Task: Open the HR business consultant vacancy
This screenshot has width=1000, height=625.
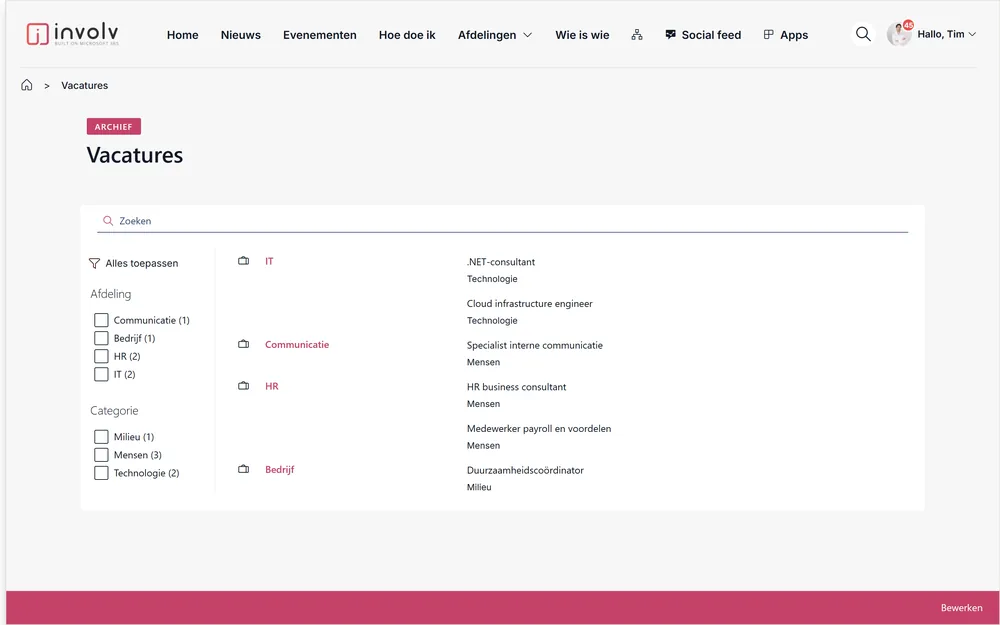Action: click(516, 387)
